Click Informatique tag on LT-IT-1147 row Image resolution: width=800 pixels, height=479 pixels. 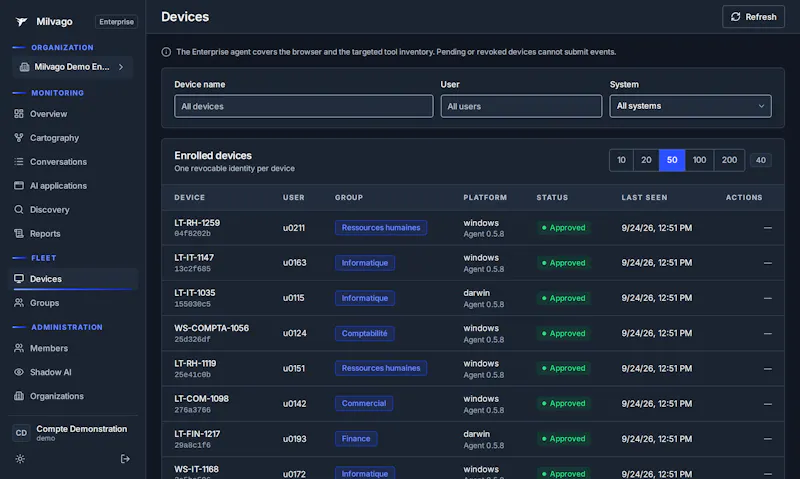[365, 263]
